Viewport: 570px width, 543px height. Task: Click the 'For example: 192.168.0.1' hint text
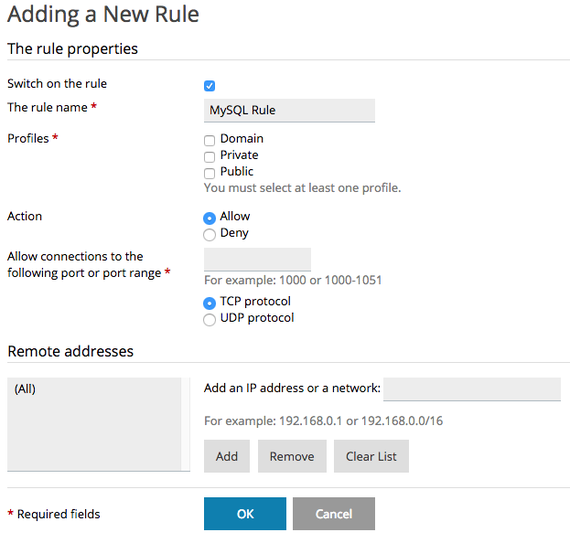(324, 421)
